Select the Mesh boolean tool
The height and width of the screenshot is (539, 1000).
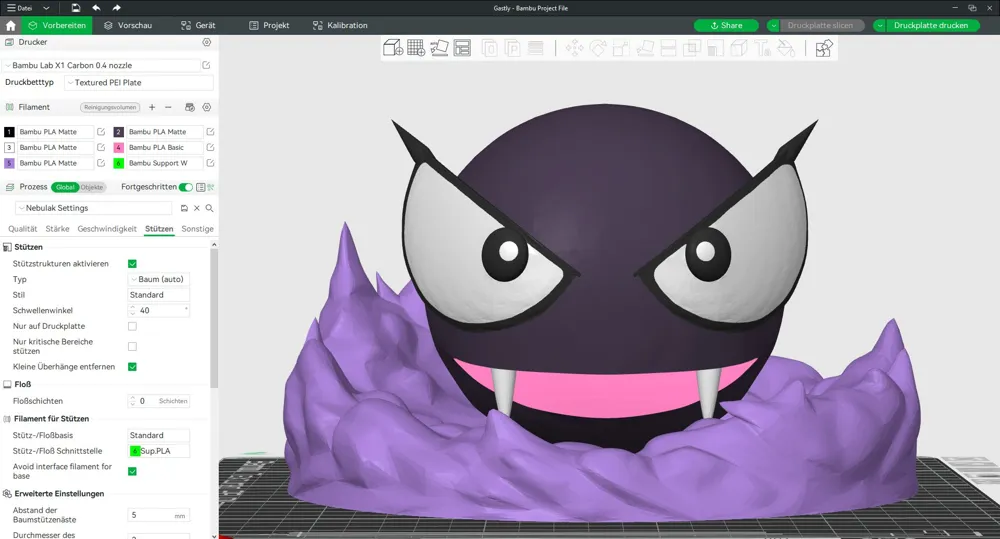(x=692, y=48)
